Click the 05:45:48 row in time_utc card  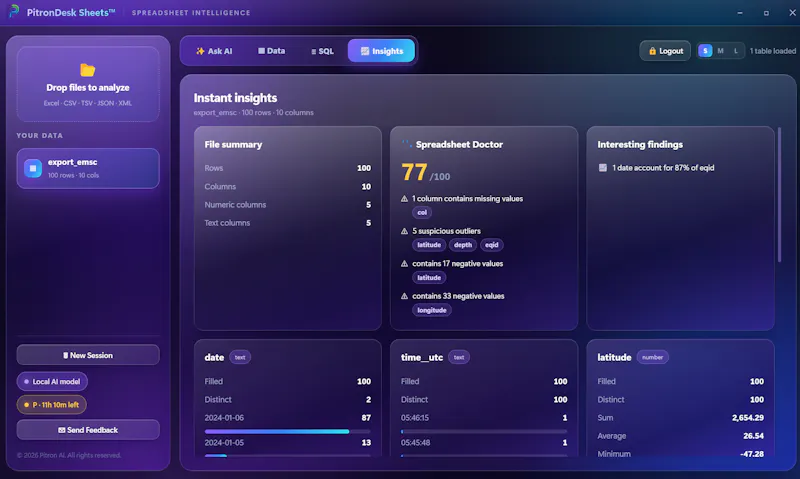pos(484,443)
